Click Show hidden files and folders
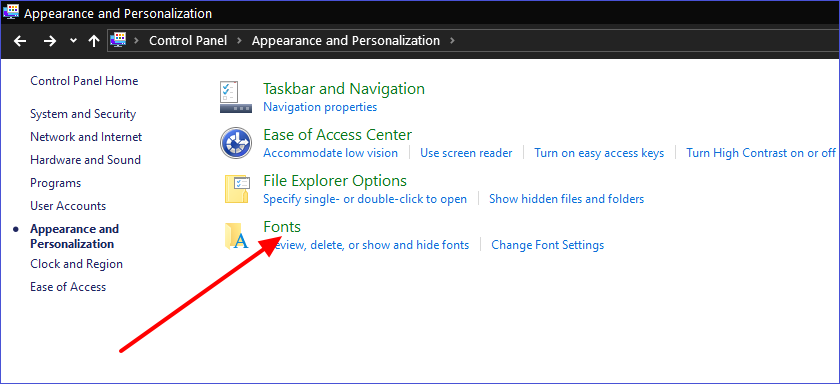840x384 pixels. point(566,199)
